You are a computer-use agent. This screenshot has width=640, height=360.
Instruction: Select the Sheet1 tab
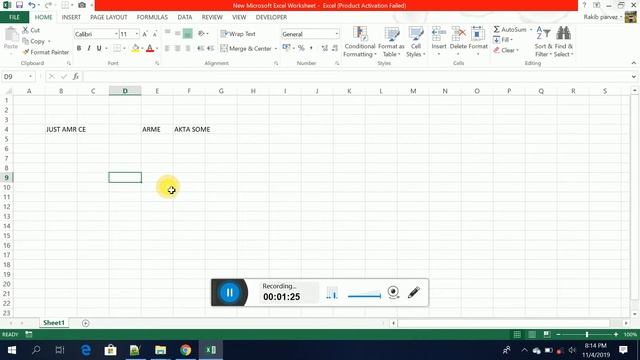pos(54,323)
